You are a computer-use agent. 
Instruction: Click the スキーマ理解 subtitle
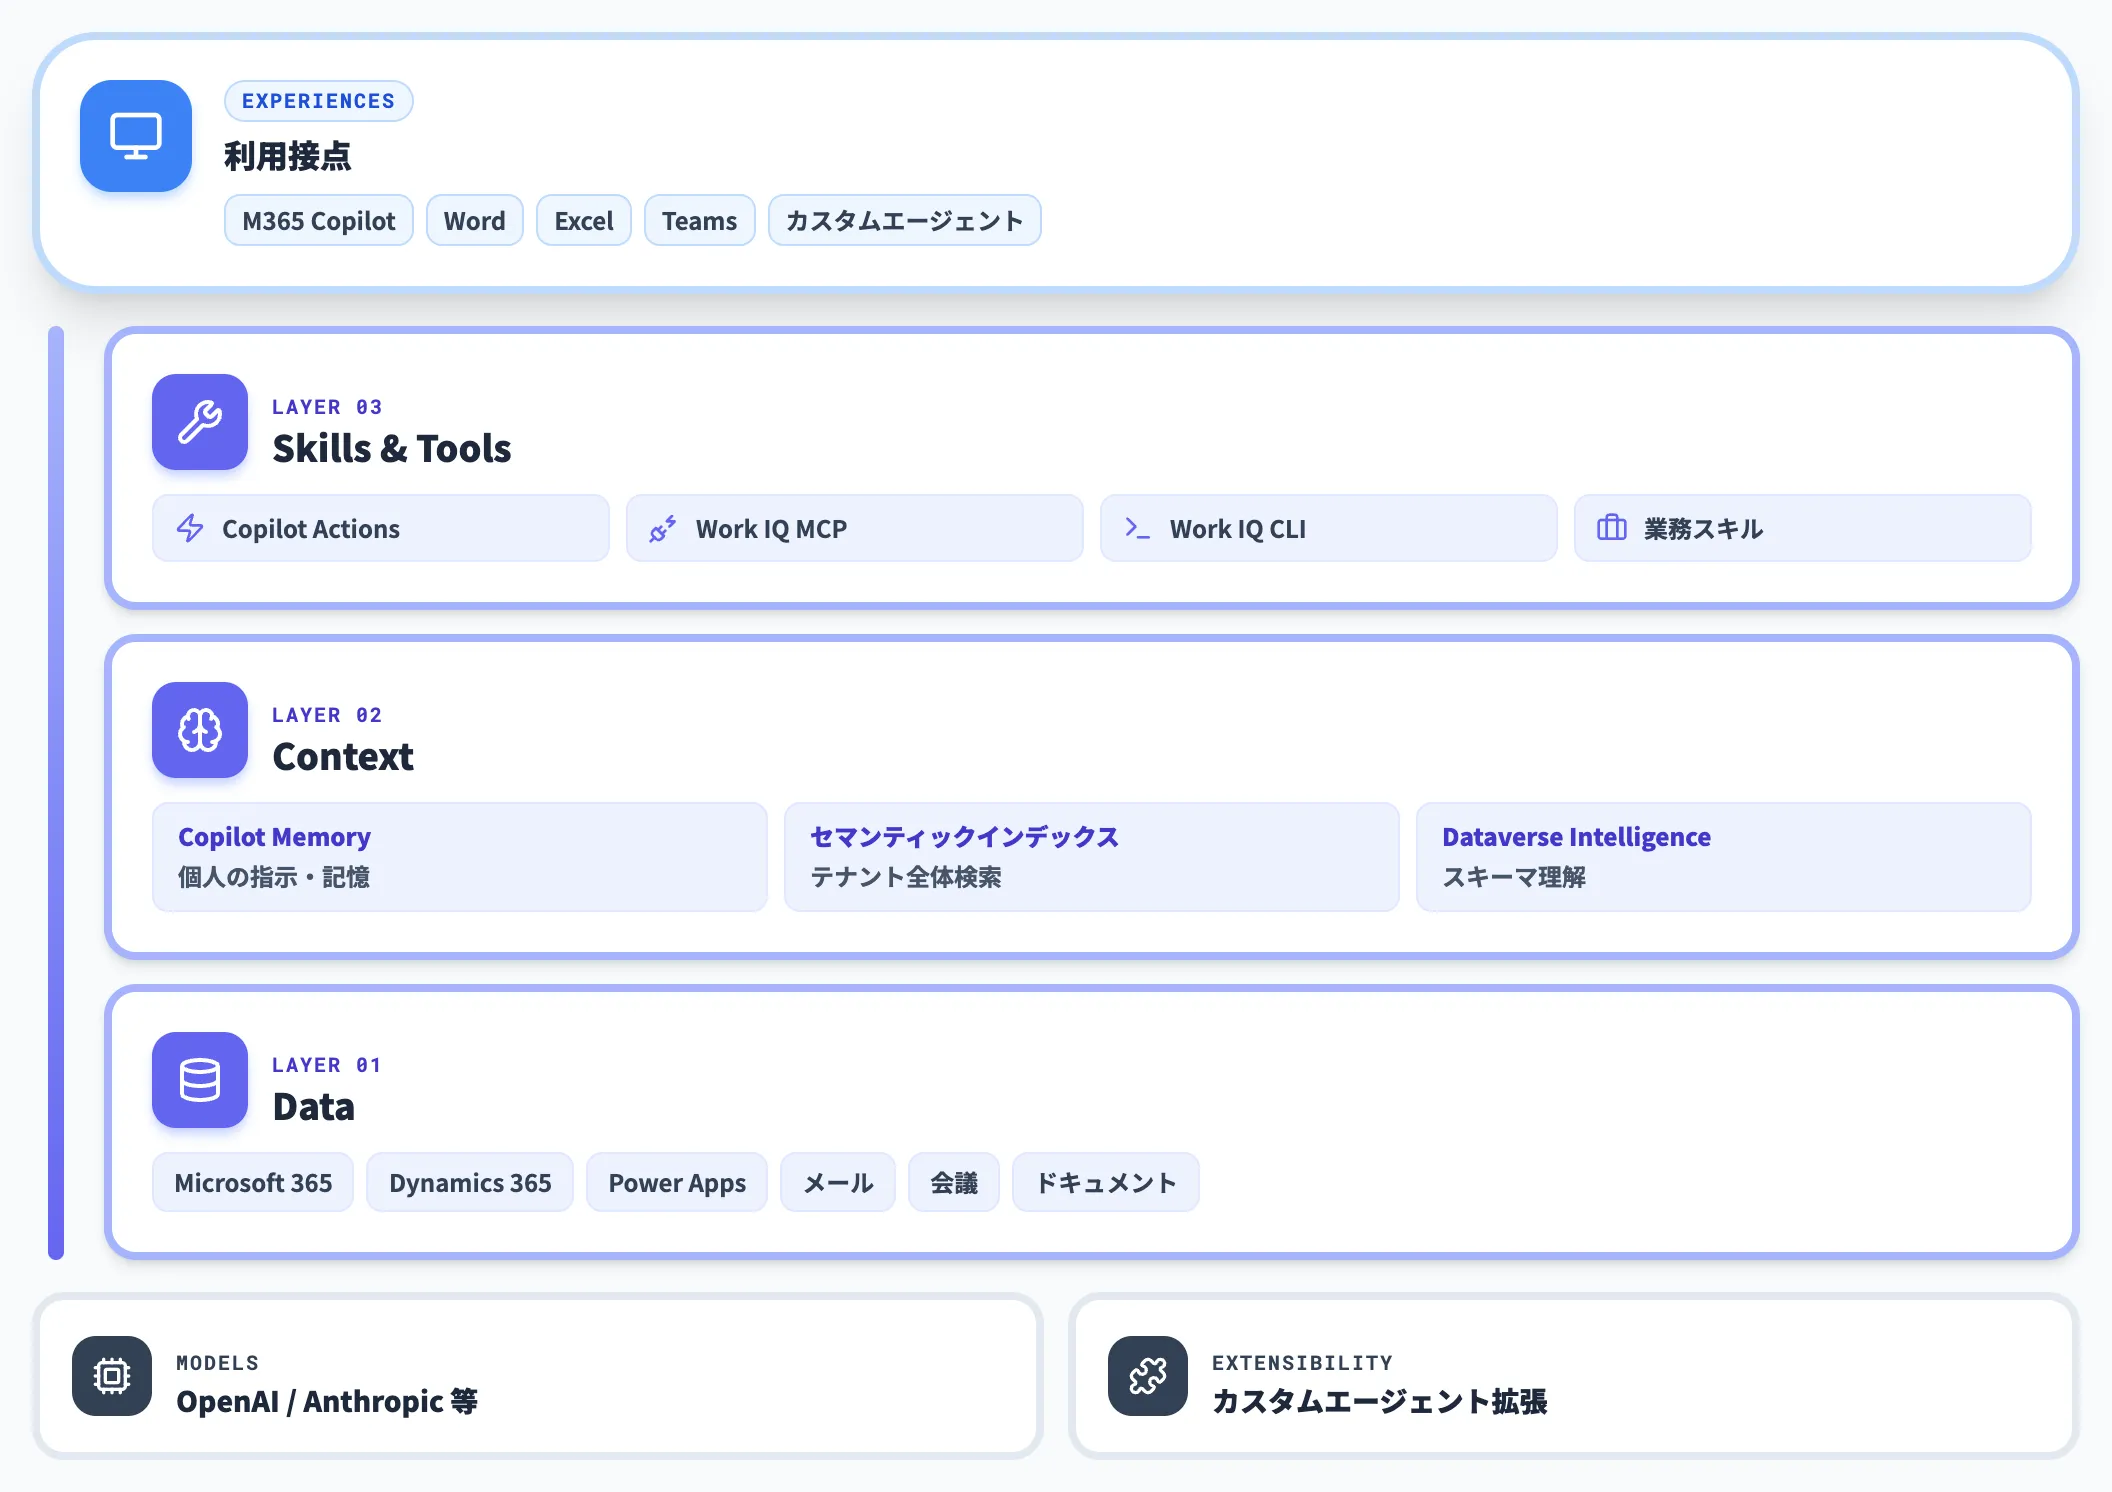[1514, 877]
